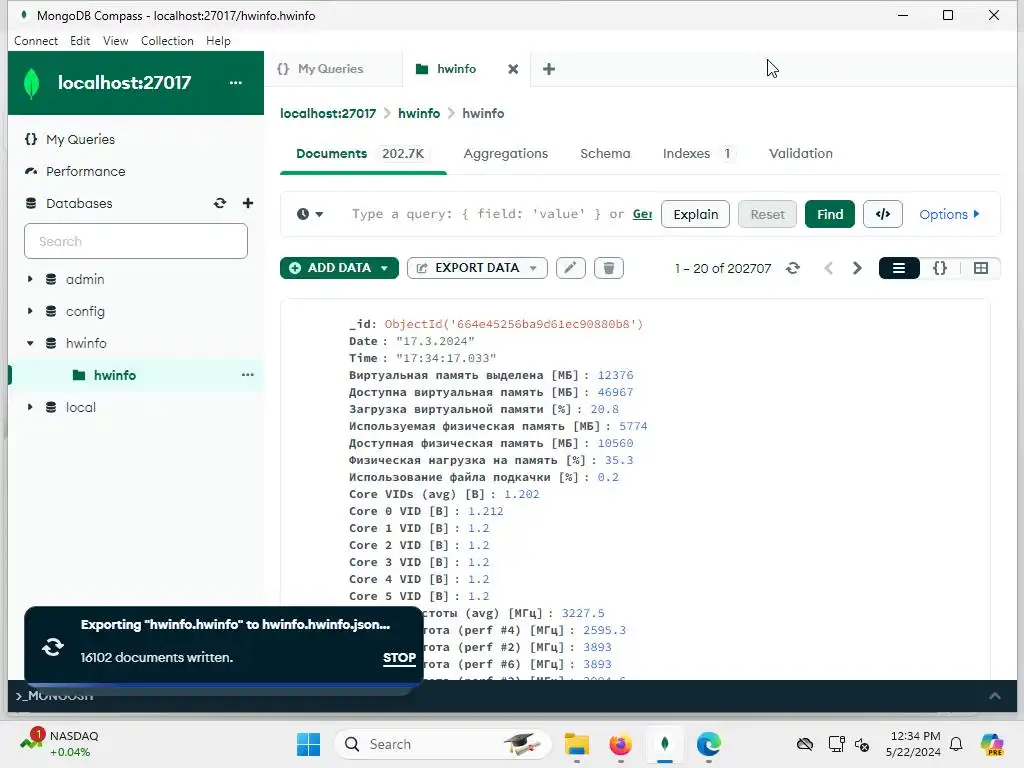The width and height of the screenshot is (1024, 768).
Task: Switch to the Indexes tab
Action: pos(698,153)
